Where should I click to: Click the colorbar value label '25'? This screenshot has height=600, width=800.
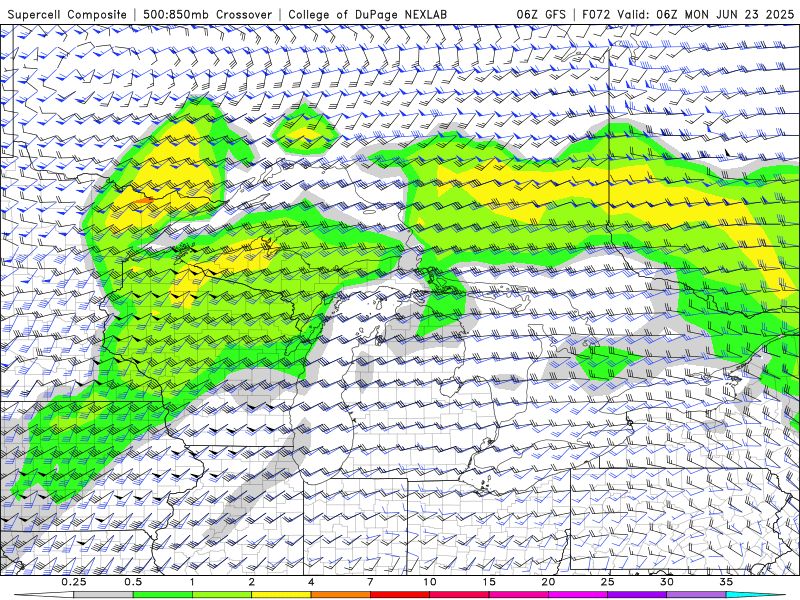[607, 582]
